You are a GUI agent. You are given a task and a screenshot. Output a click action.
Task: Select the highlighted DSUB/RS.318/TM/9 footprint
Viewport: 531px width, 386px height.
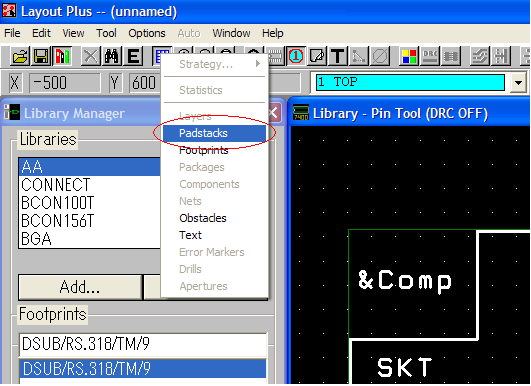[x=143, y=368]
